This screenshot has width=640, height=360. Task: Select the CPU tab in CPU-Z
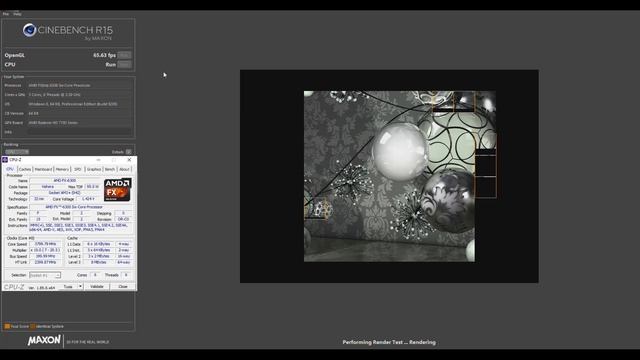tap(10, 169)
